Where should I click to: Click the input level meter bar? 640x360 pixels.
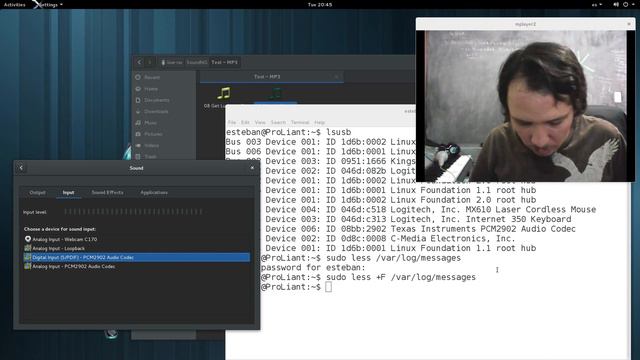coord(135,212)
